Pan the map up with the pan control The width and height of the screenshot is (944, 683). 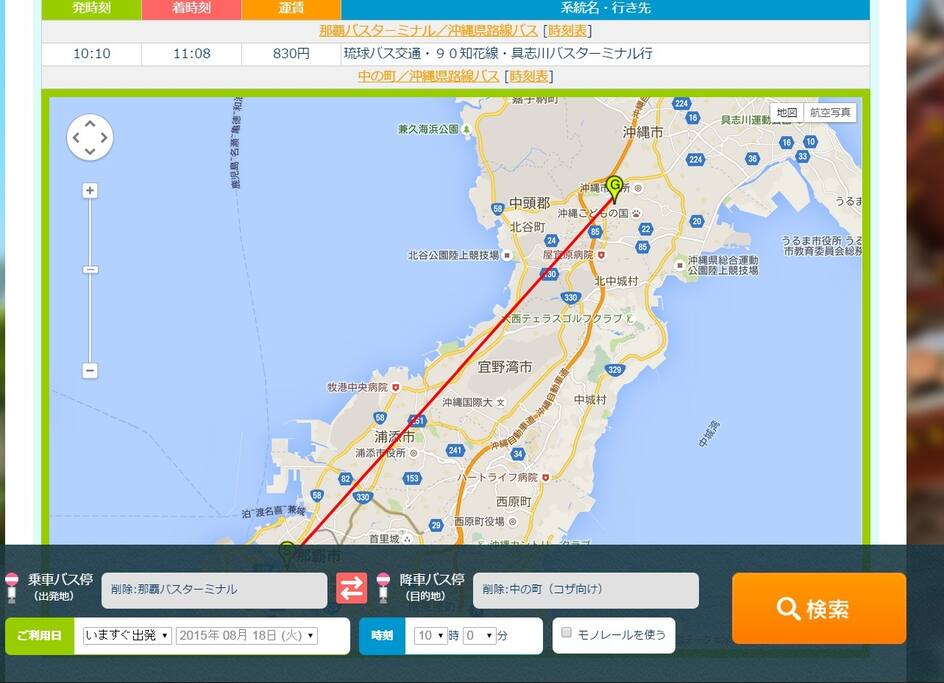[90, 123]
